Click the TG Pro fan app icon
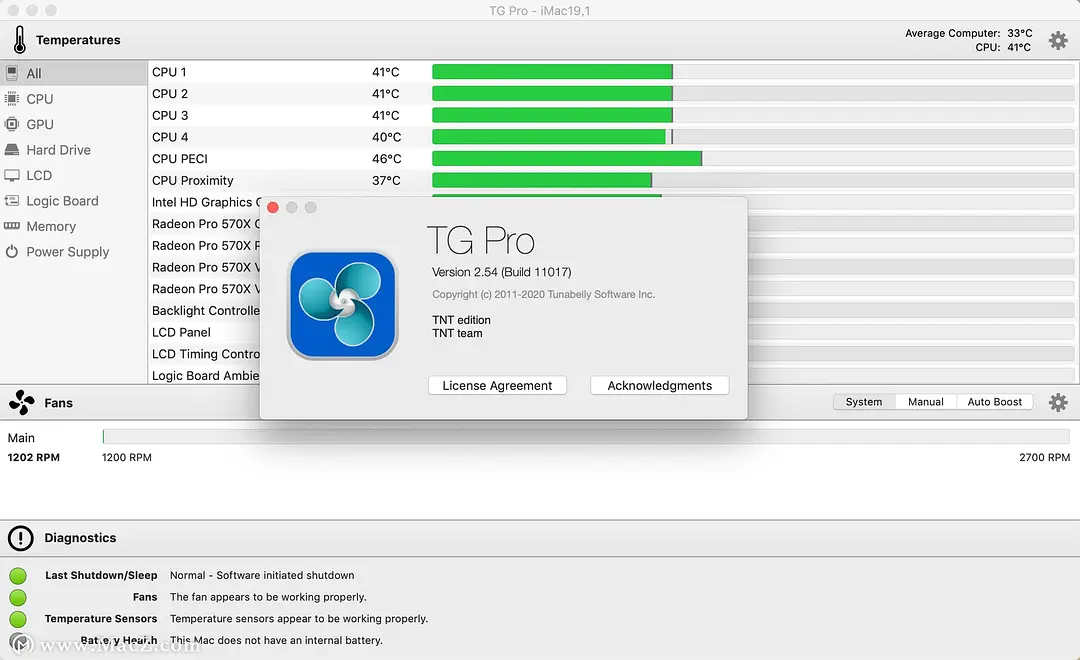 [342, 305]
